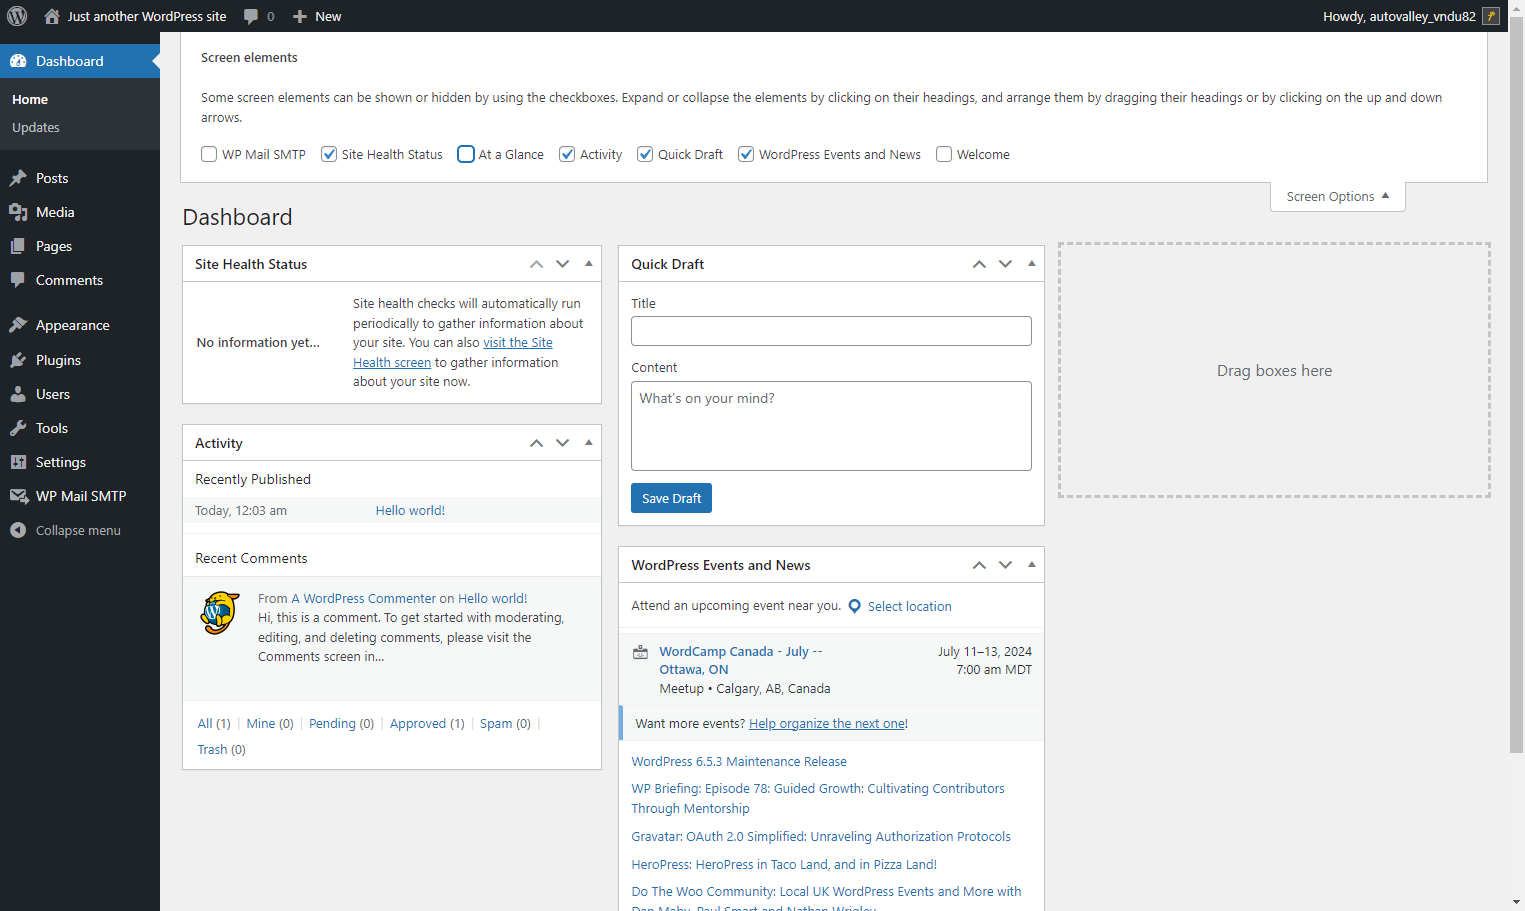Click the WordPress Commenter avatar image
This screenshot has height=911, width=1525.
pos(220,613)
